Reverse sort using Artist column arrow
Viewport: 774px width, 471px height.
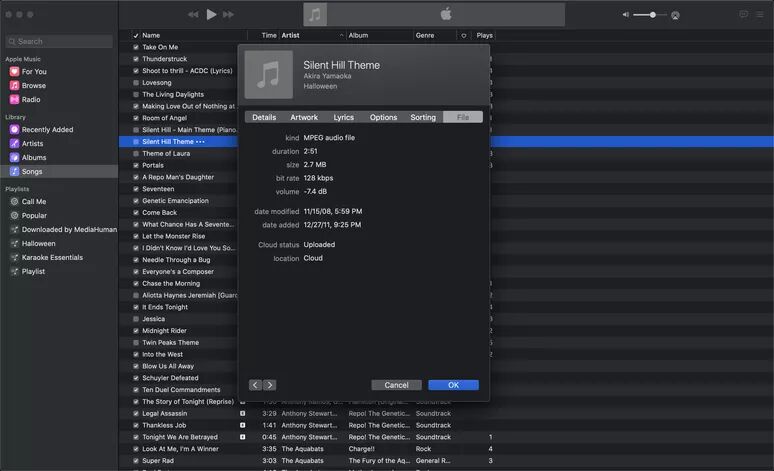(342, 36)
